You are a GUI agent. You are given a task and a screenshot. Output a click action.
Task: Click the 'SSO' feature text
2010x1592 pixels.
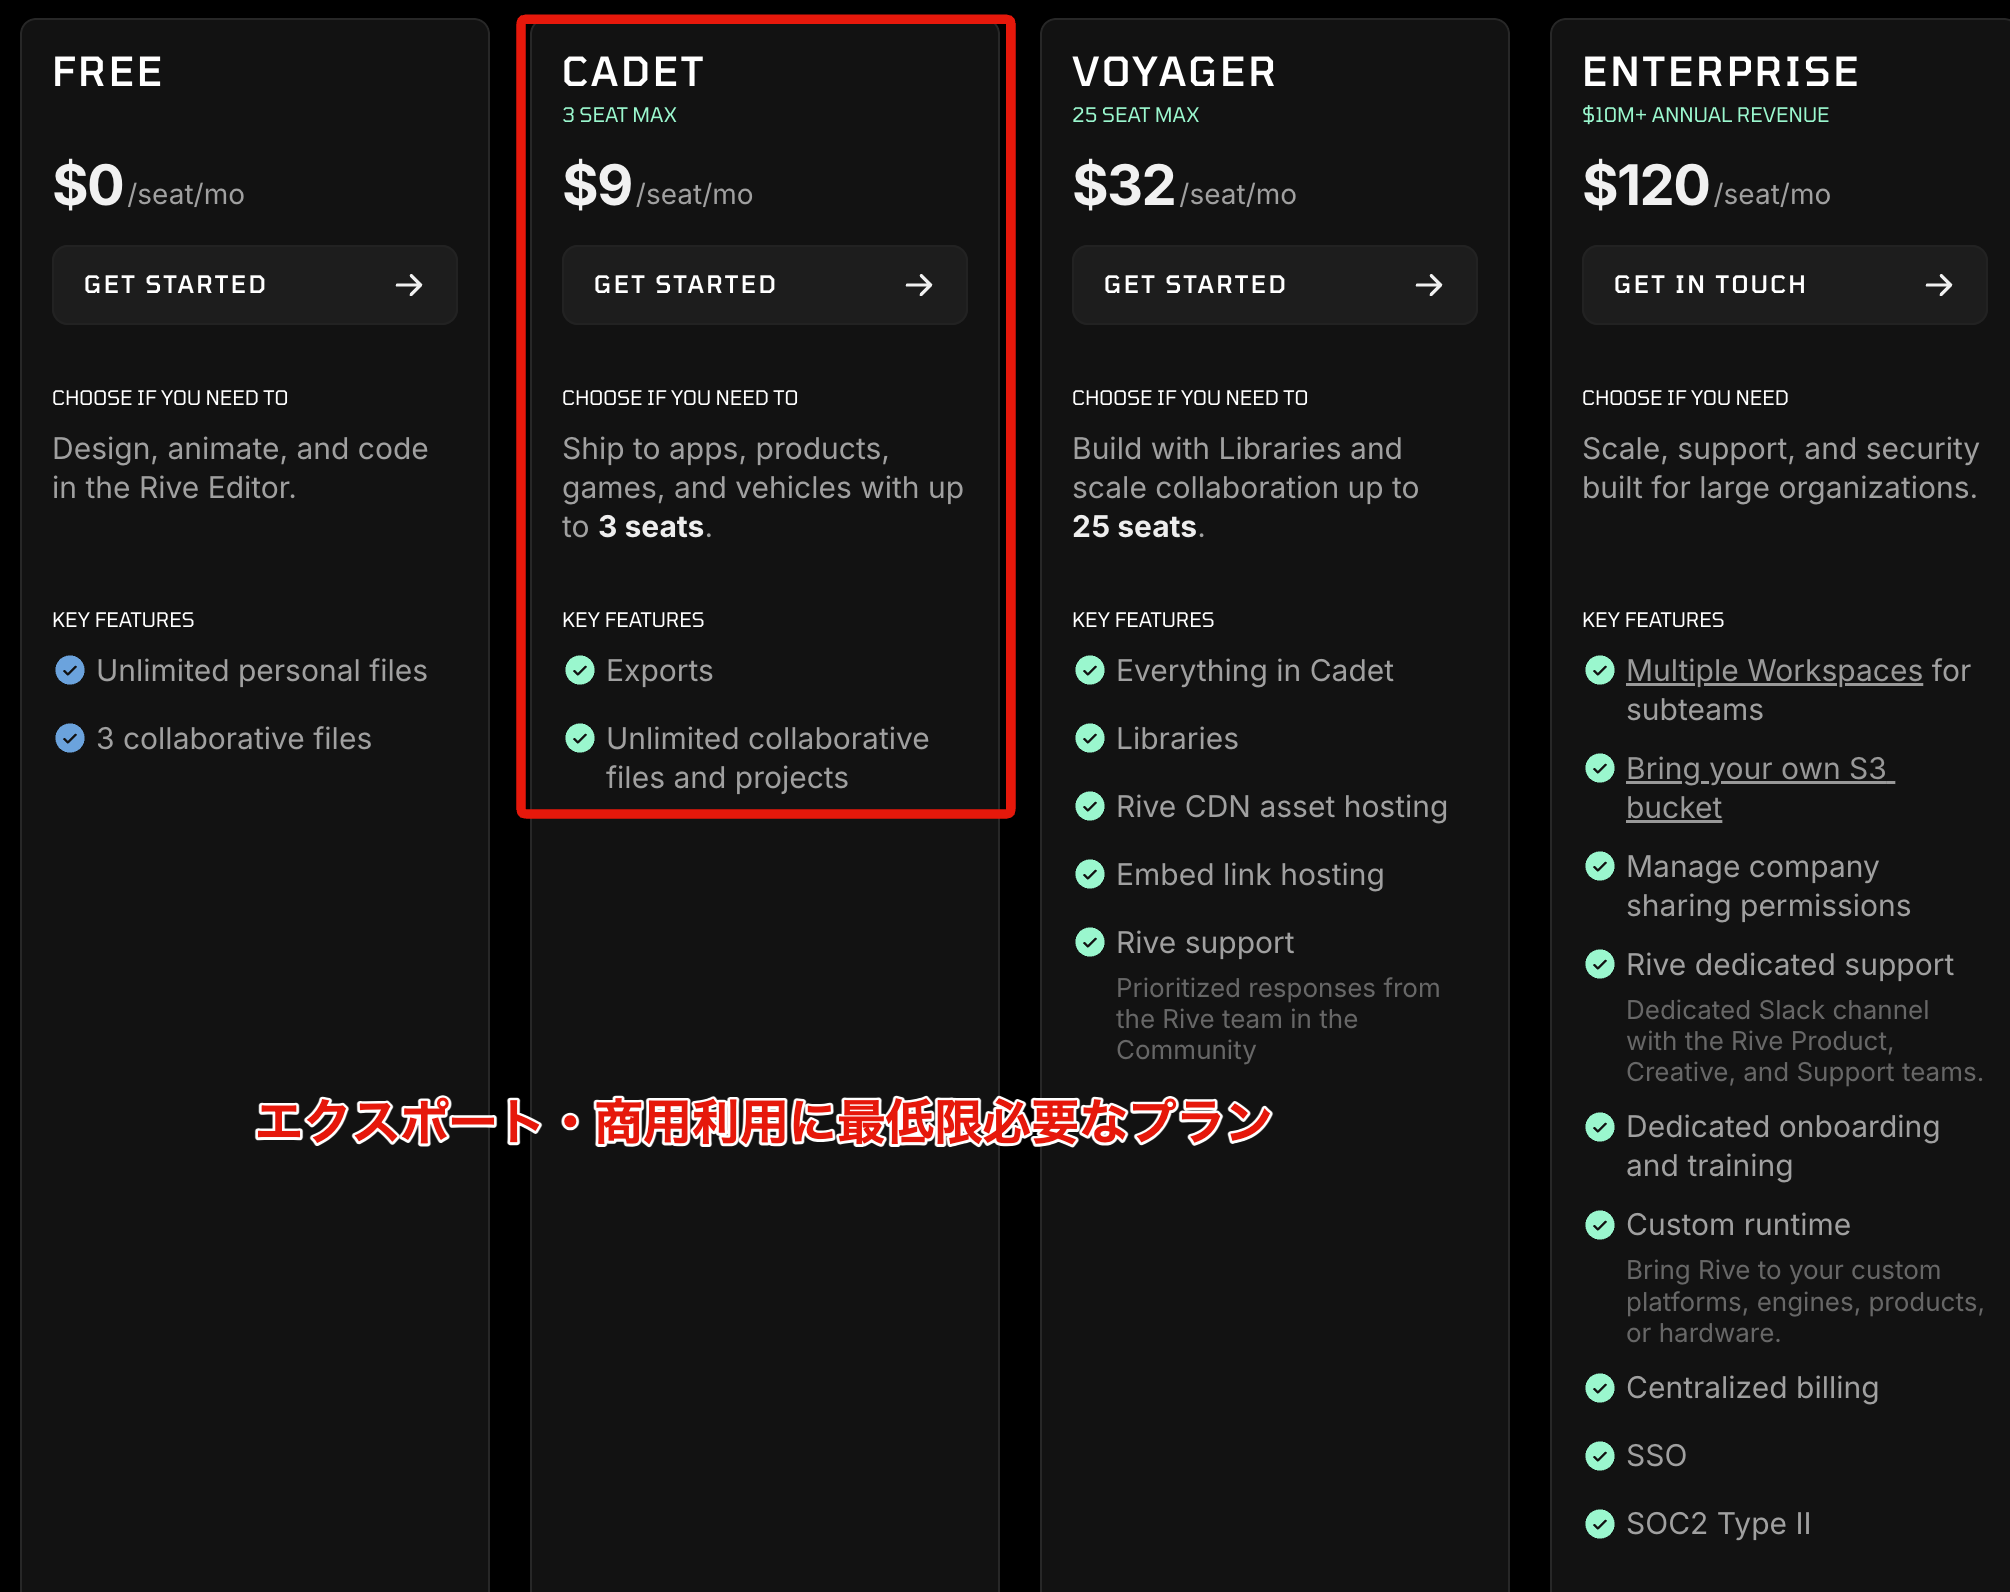tap(1656, 1455)
